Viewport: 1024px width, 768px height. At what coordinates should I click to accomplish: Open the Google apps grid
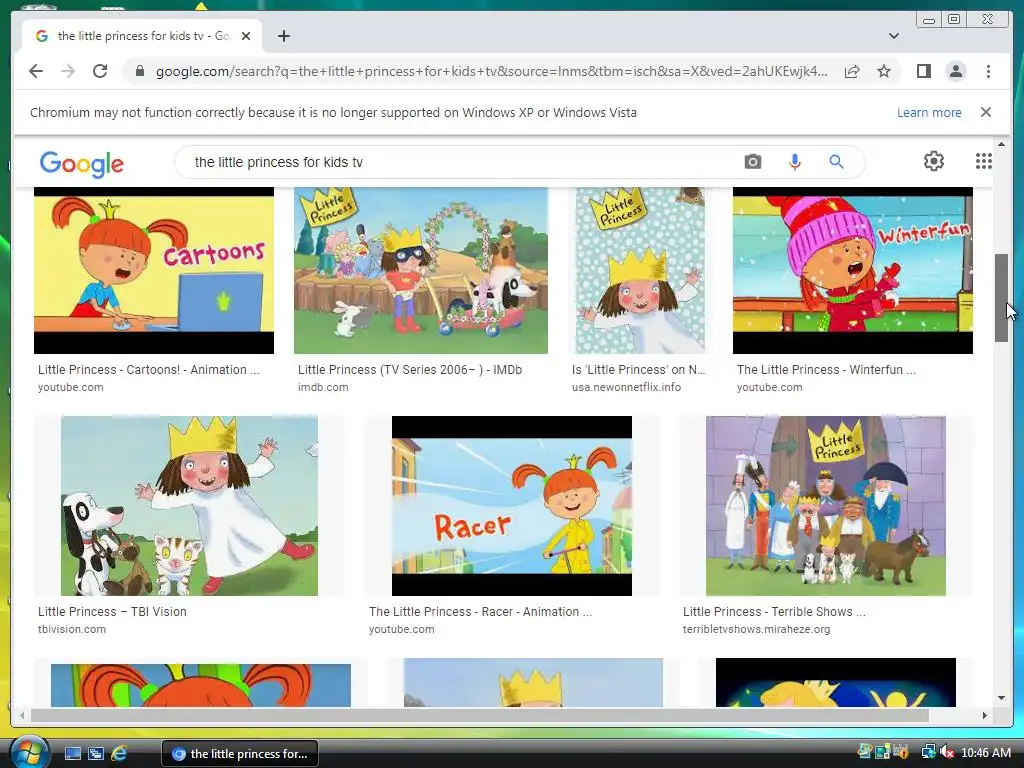(x=984, y=161)
